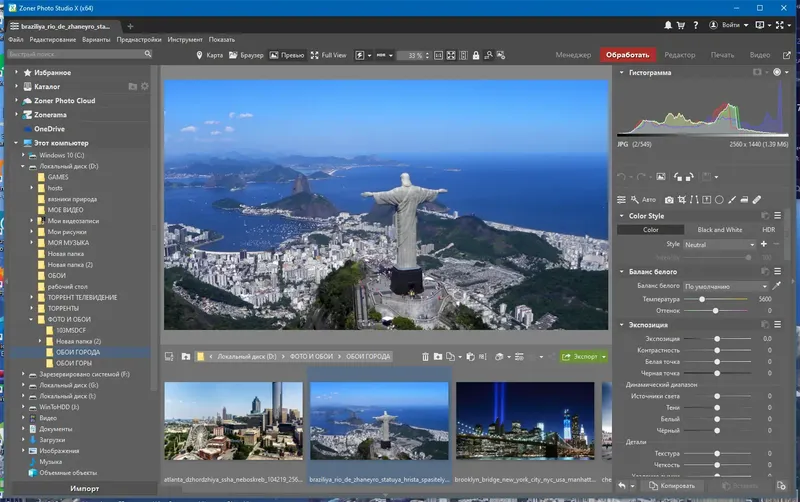Click the Quick Edits camera icon
The image size is (800, 502).
click(x=669, y=199)
